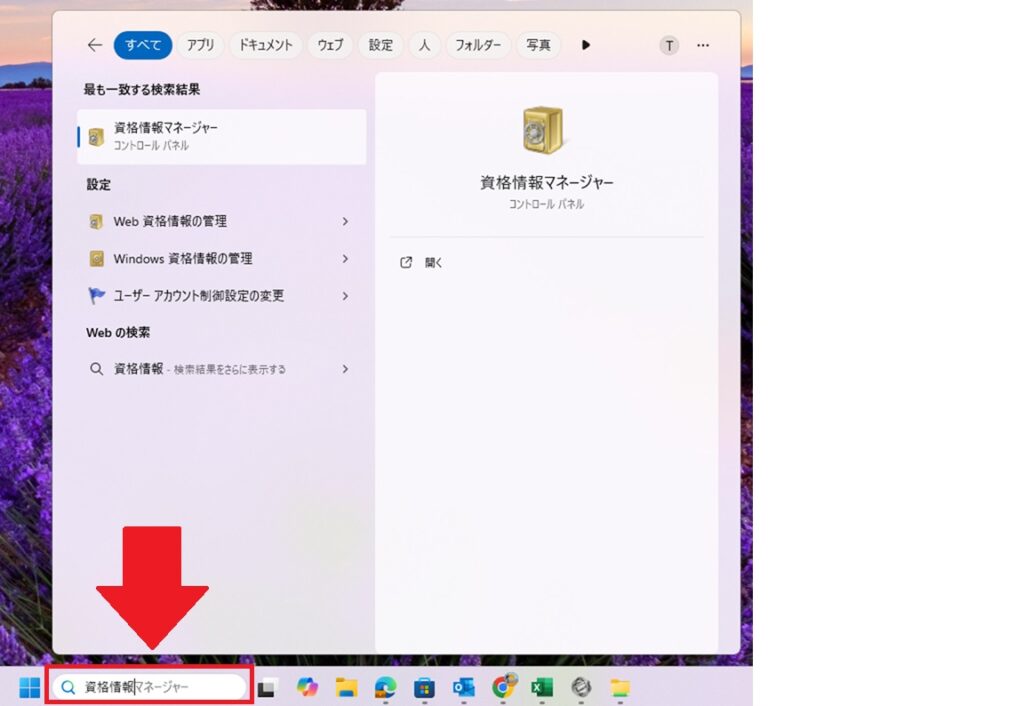Click the large 資格情報マネージャー safe icon
1024x706 pixels.
click(545, 131)
